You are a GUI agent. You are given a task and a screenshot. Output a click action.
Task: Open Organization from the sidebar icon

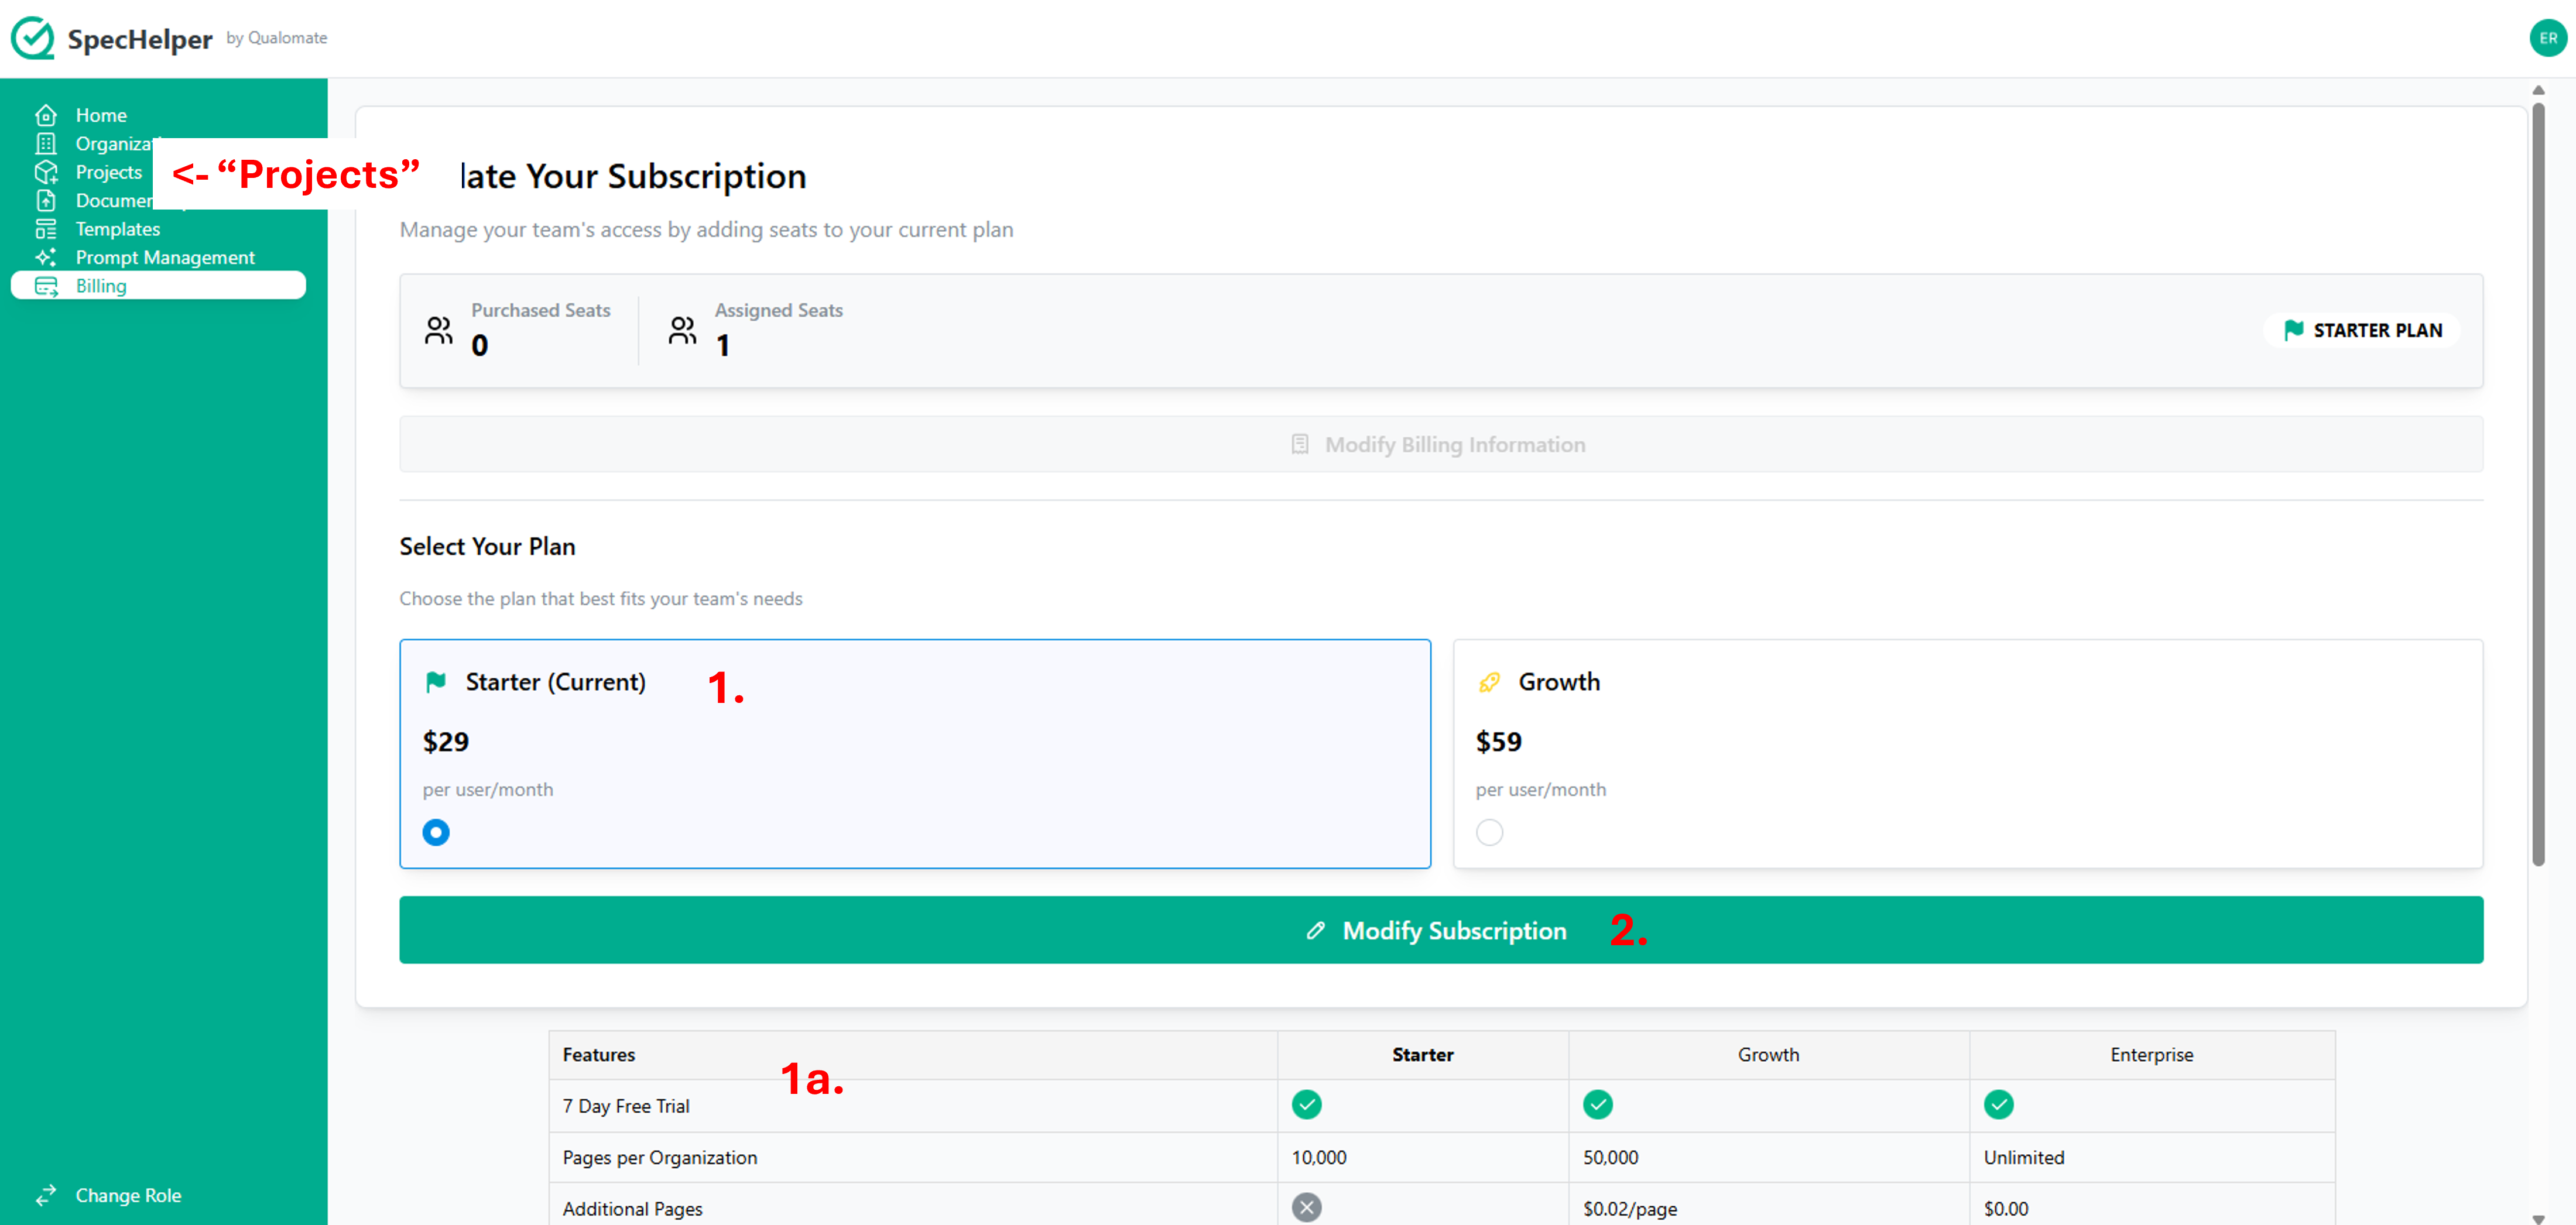click(x=47, y=143)
